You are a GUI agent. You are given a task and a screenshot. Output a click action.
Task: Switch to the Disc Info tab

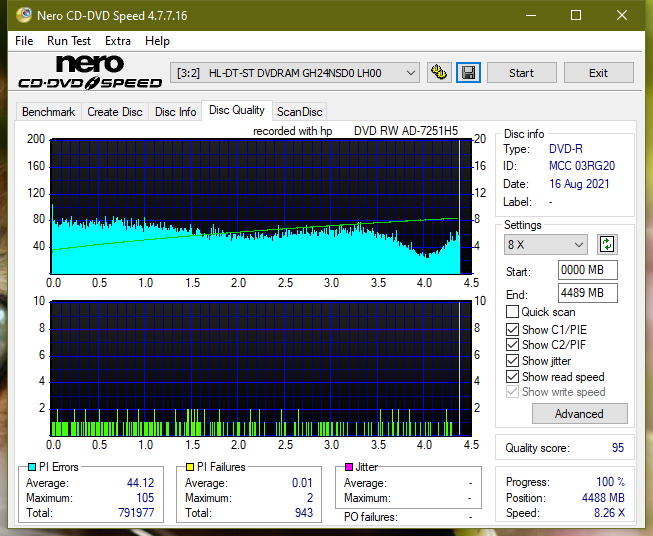(175, 112)
